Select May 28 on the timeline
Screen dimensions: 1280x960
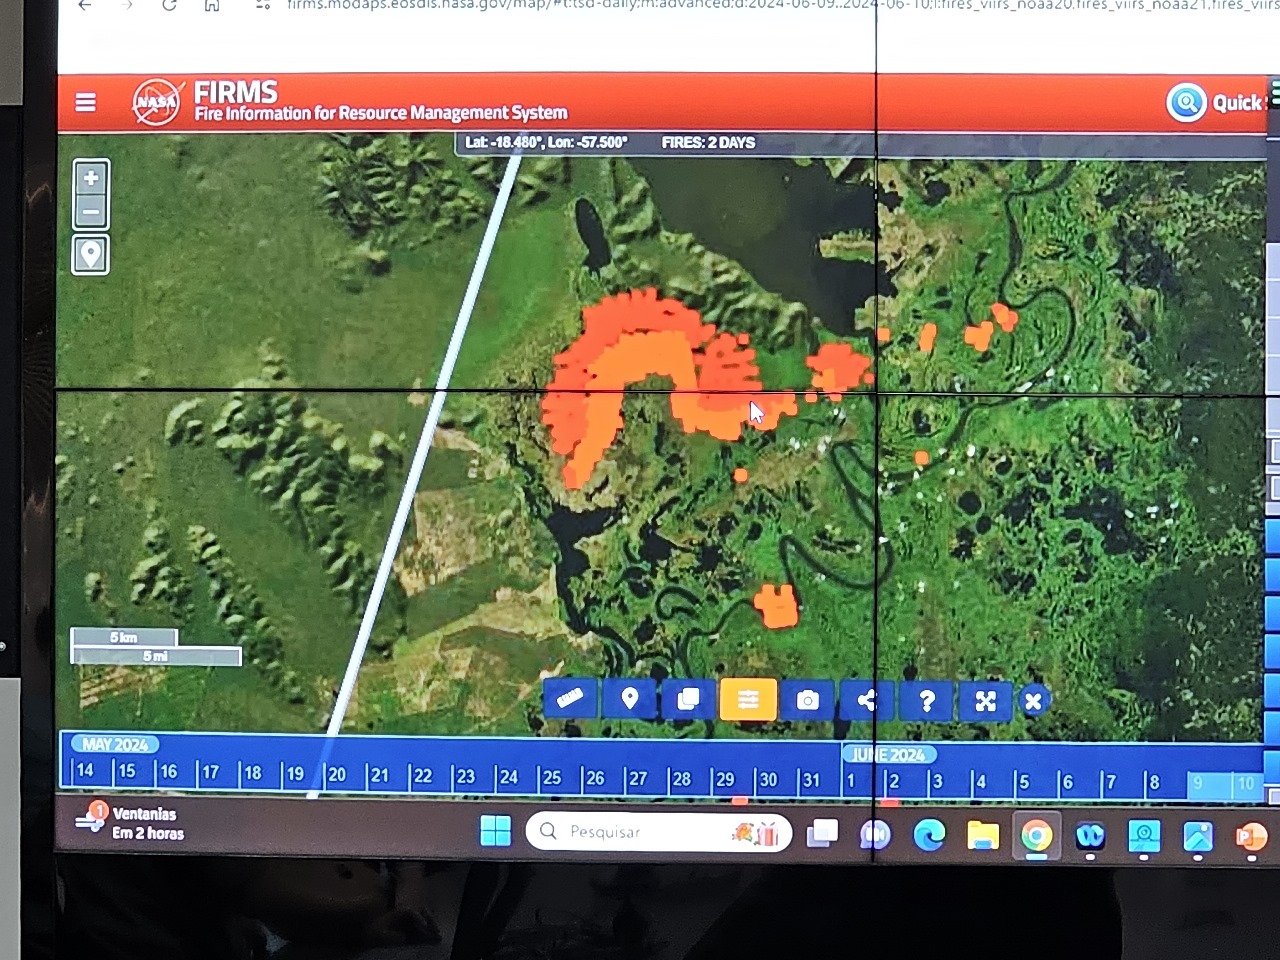[x=681, y=778]
